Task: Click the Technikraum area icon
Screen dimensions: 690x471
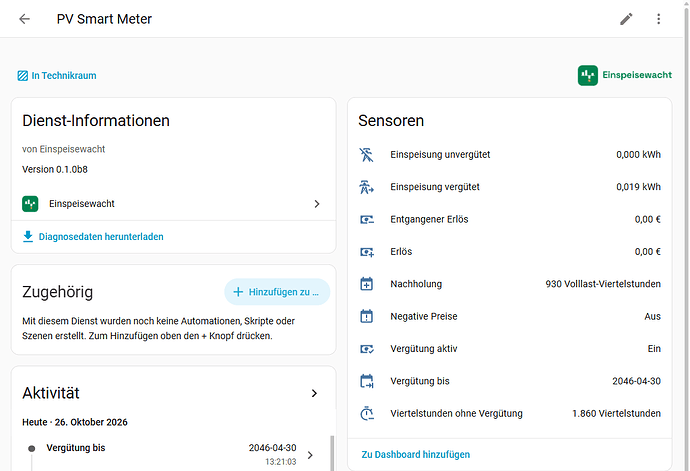Action: [22, 76]
